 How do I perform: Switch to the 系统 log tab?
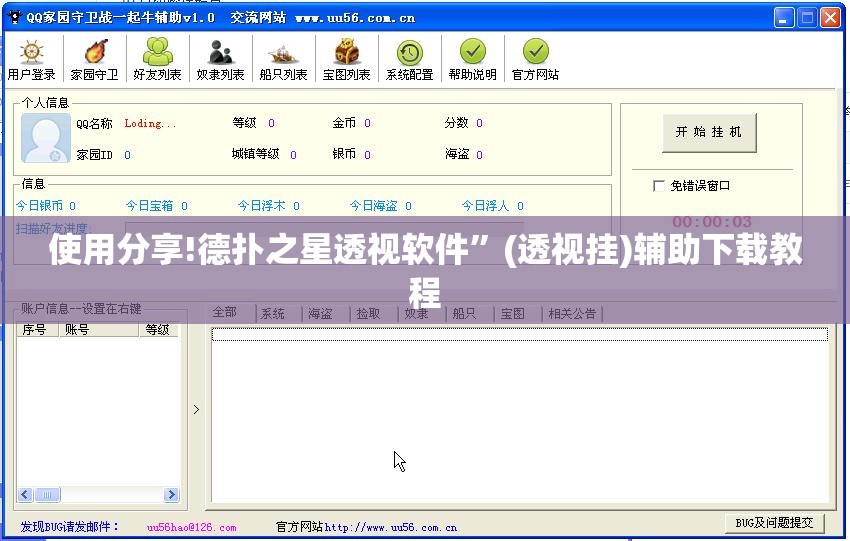(273, 313)
